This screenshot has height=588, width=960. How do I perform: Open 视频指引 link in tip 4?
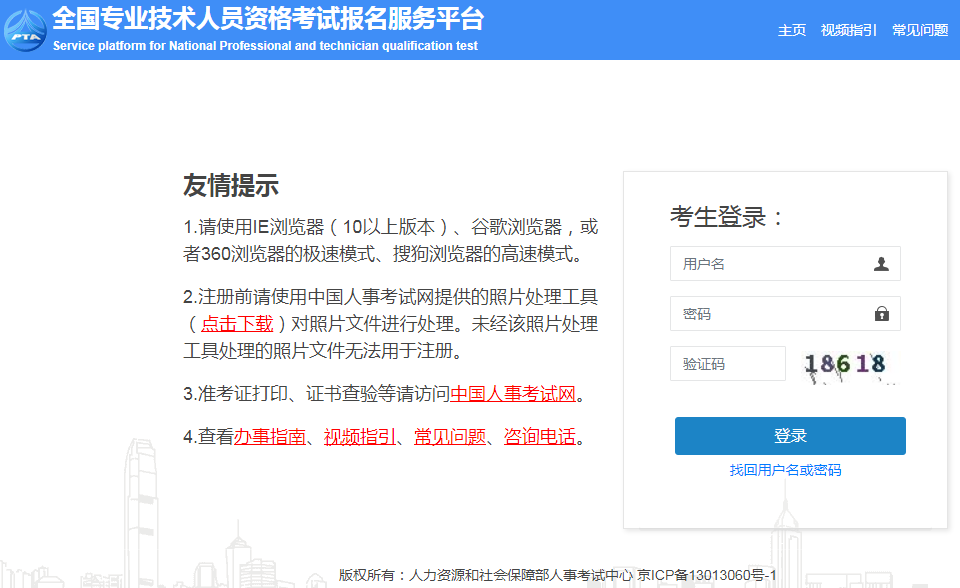point(360,437)
